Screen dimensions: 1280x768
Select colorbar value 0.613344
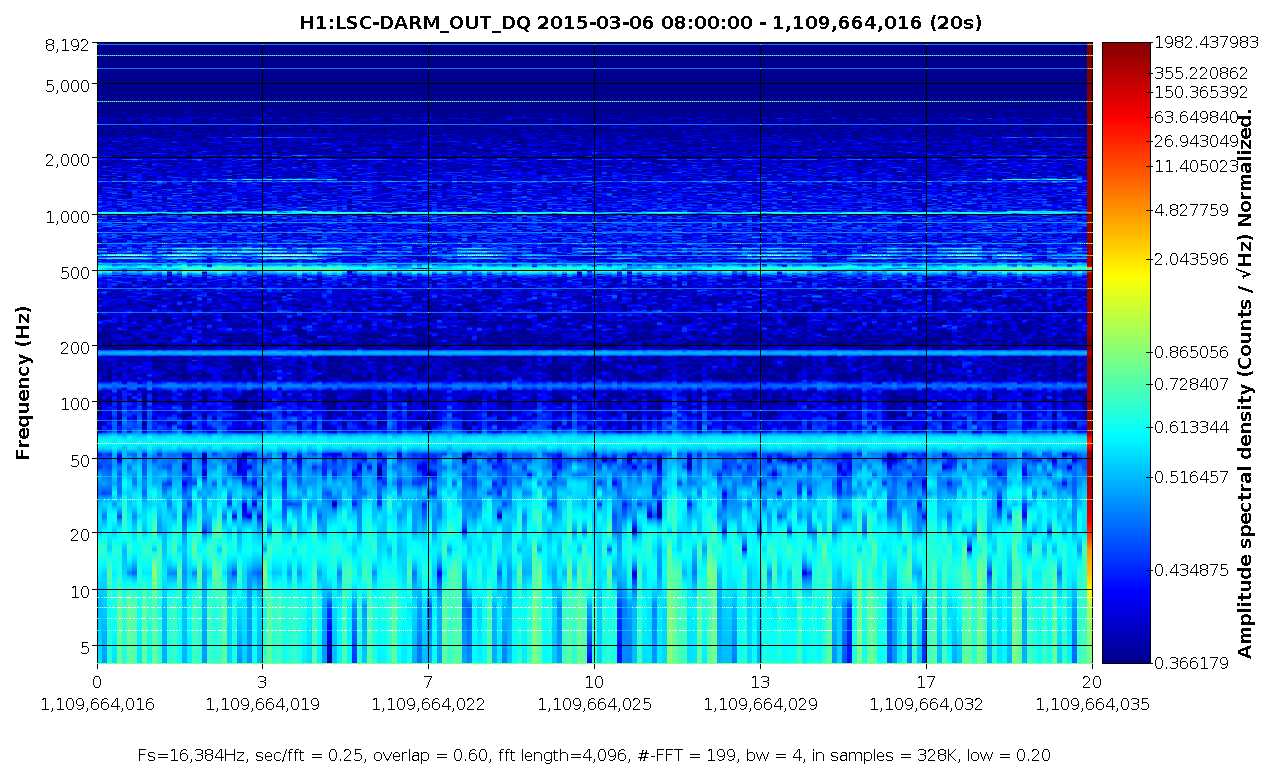click(x=1191, y=427)
